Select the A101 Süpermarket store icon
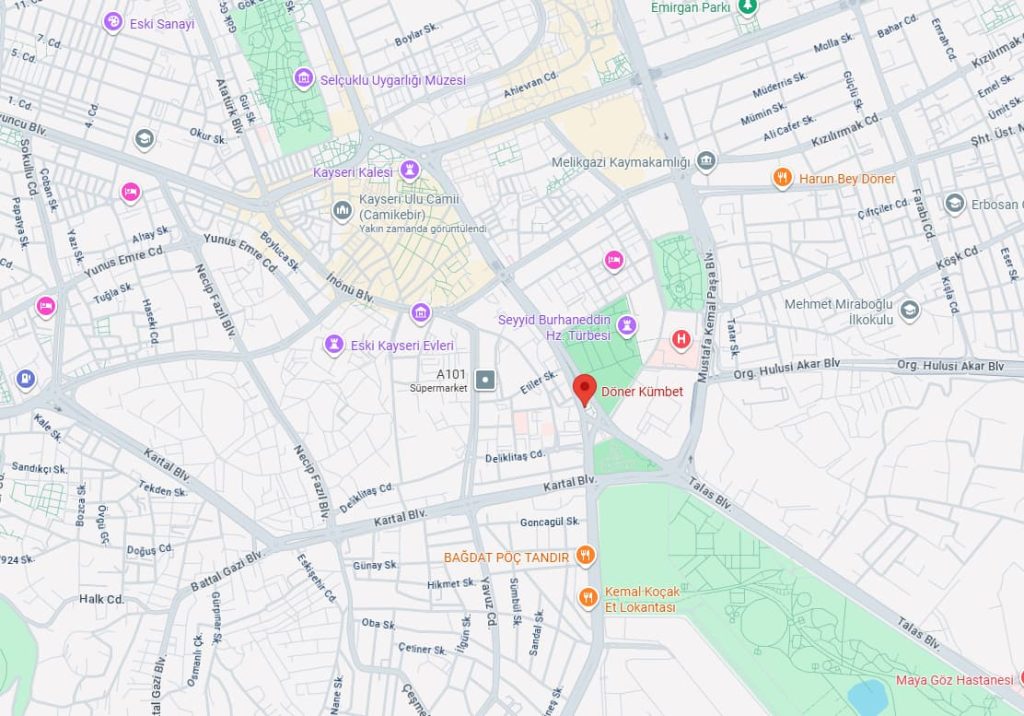The image size is (1024, 716). coord(485,380)
